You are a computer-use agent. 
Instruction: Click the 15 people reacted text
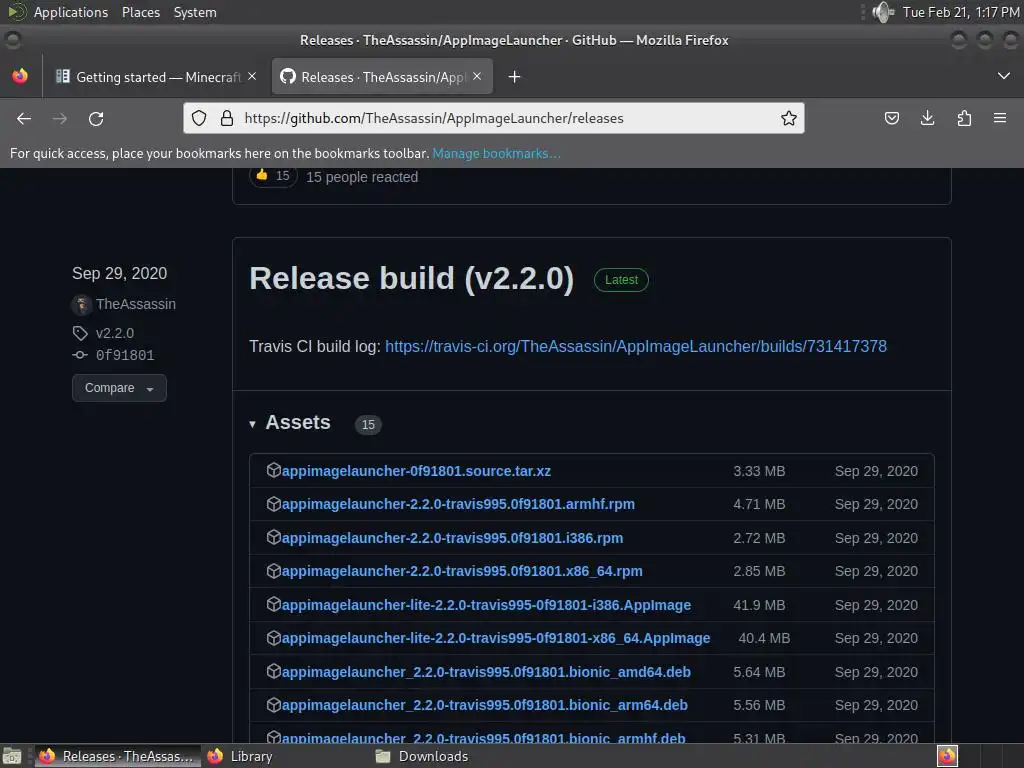click(x=362, y=177)
